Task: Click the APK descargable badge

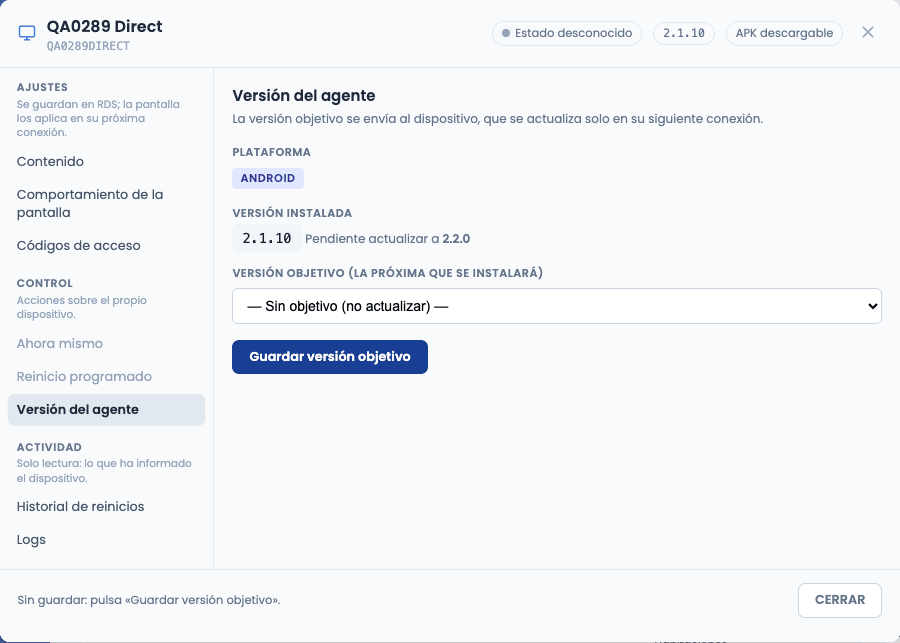Action: (x=784, y=33)
